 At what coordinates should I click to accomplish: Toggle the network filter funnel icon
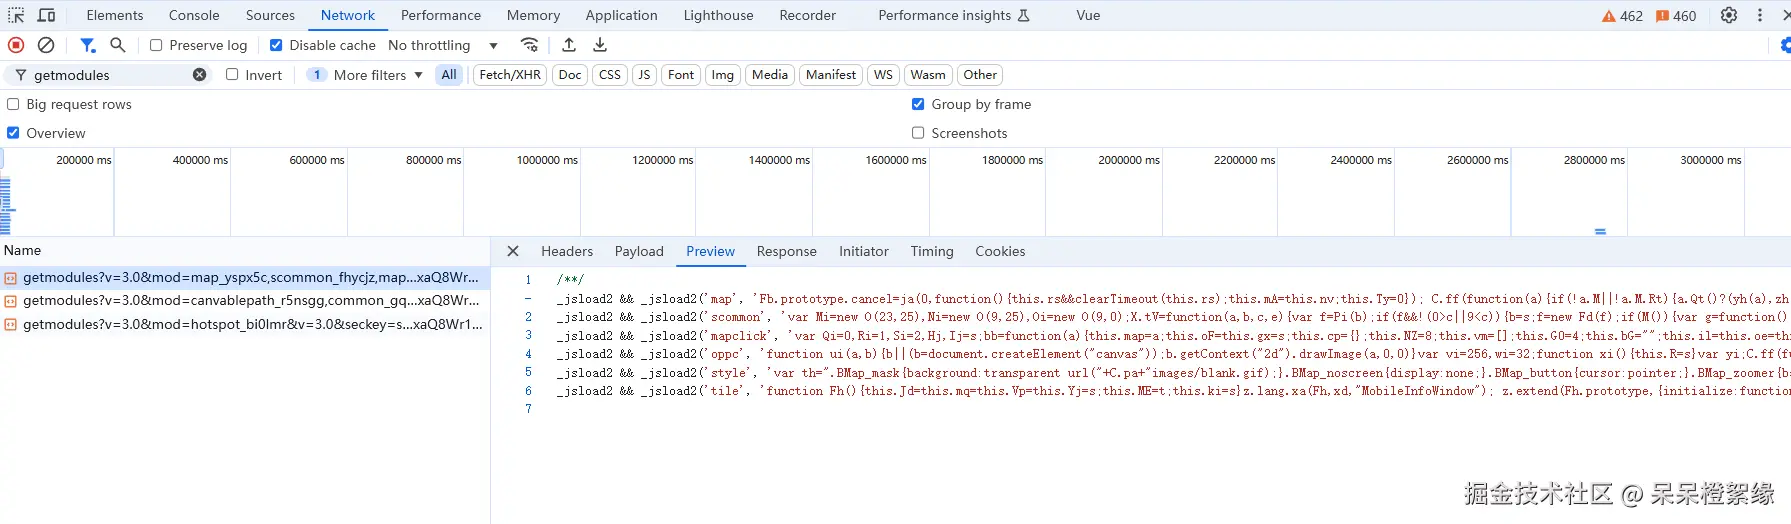pos(88,45)
